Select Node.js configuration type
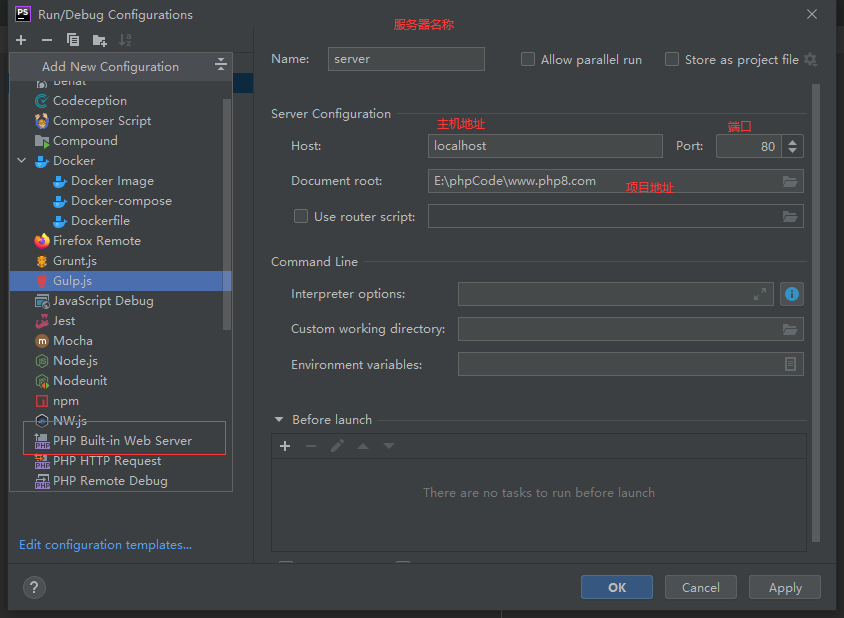Viewport: 844px width, 618px height. [121, 361]
